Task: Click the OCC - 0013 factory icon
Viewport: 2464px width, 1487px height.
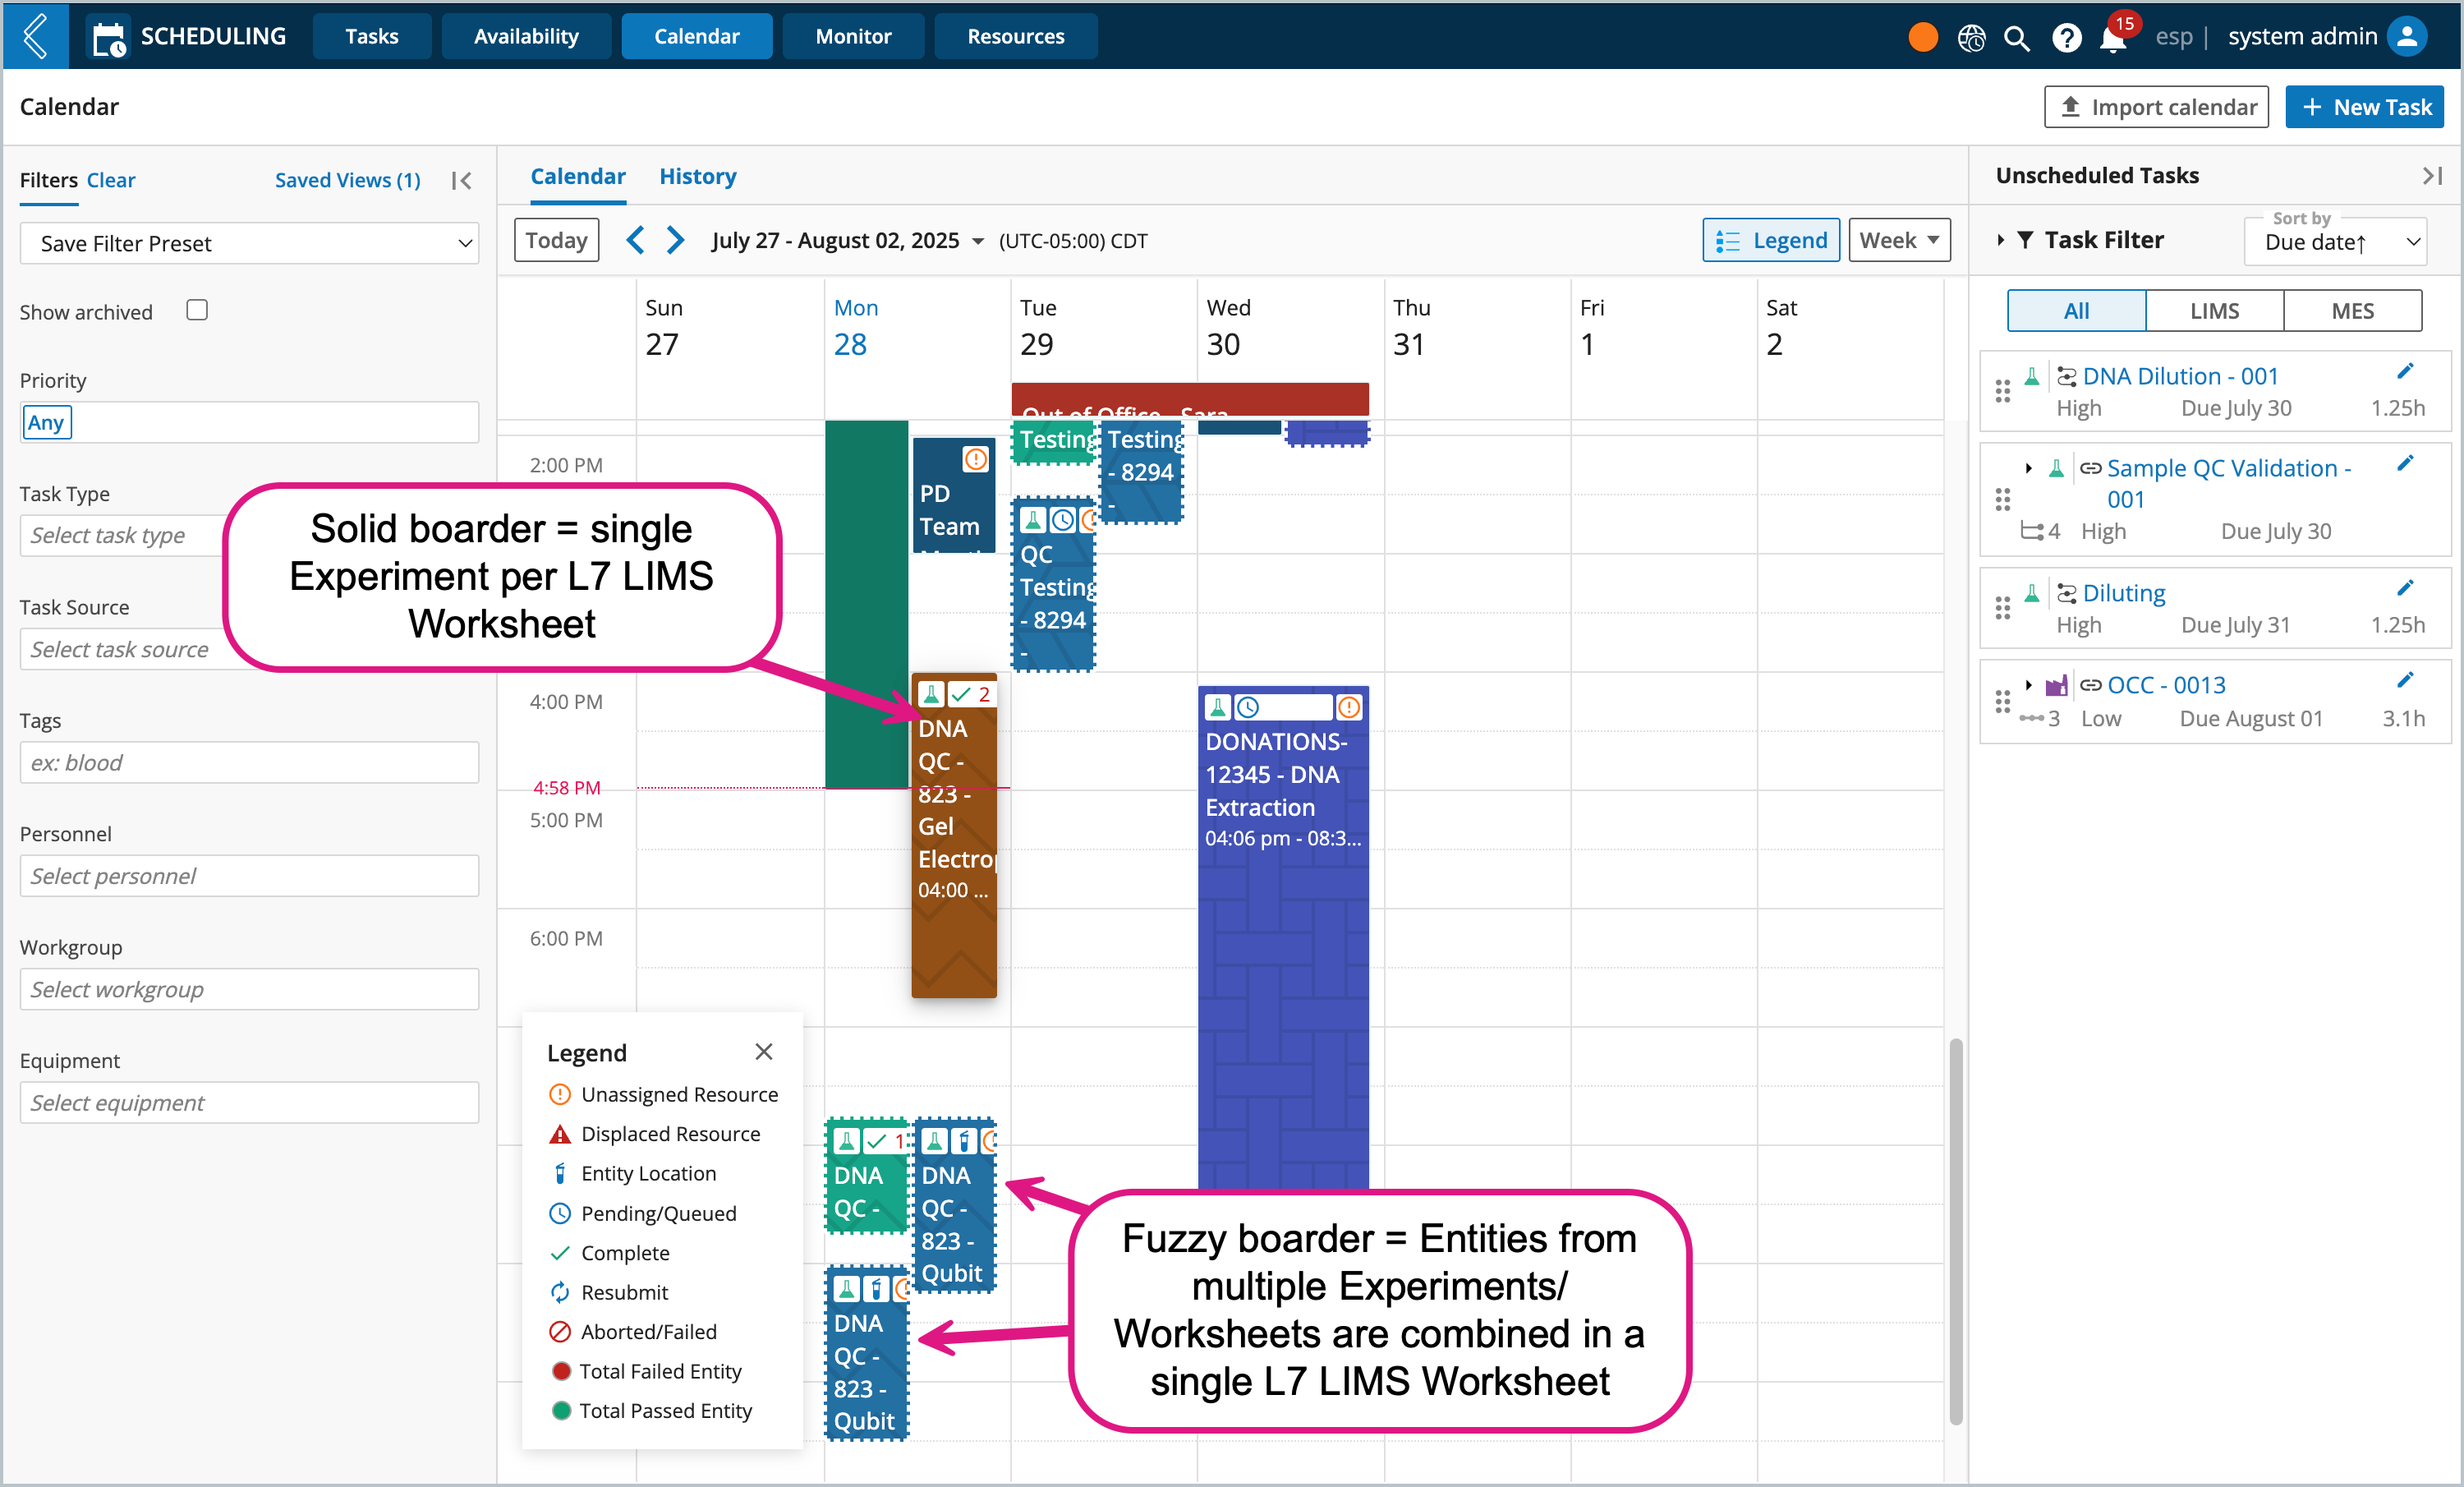Action: (x=2056, y=685)
